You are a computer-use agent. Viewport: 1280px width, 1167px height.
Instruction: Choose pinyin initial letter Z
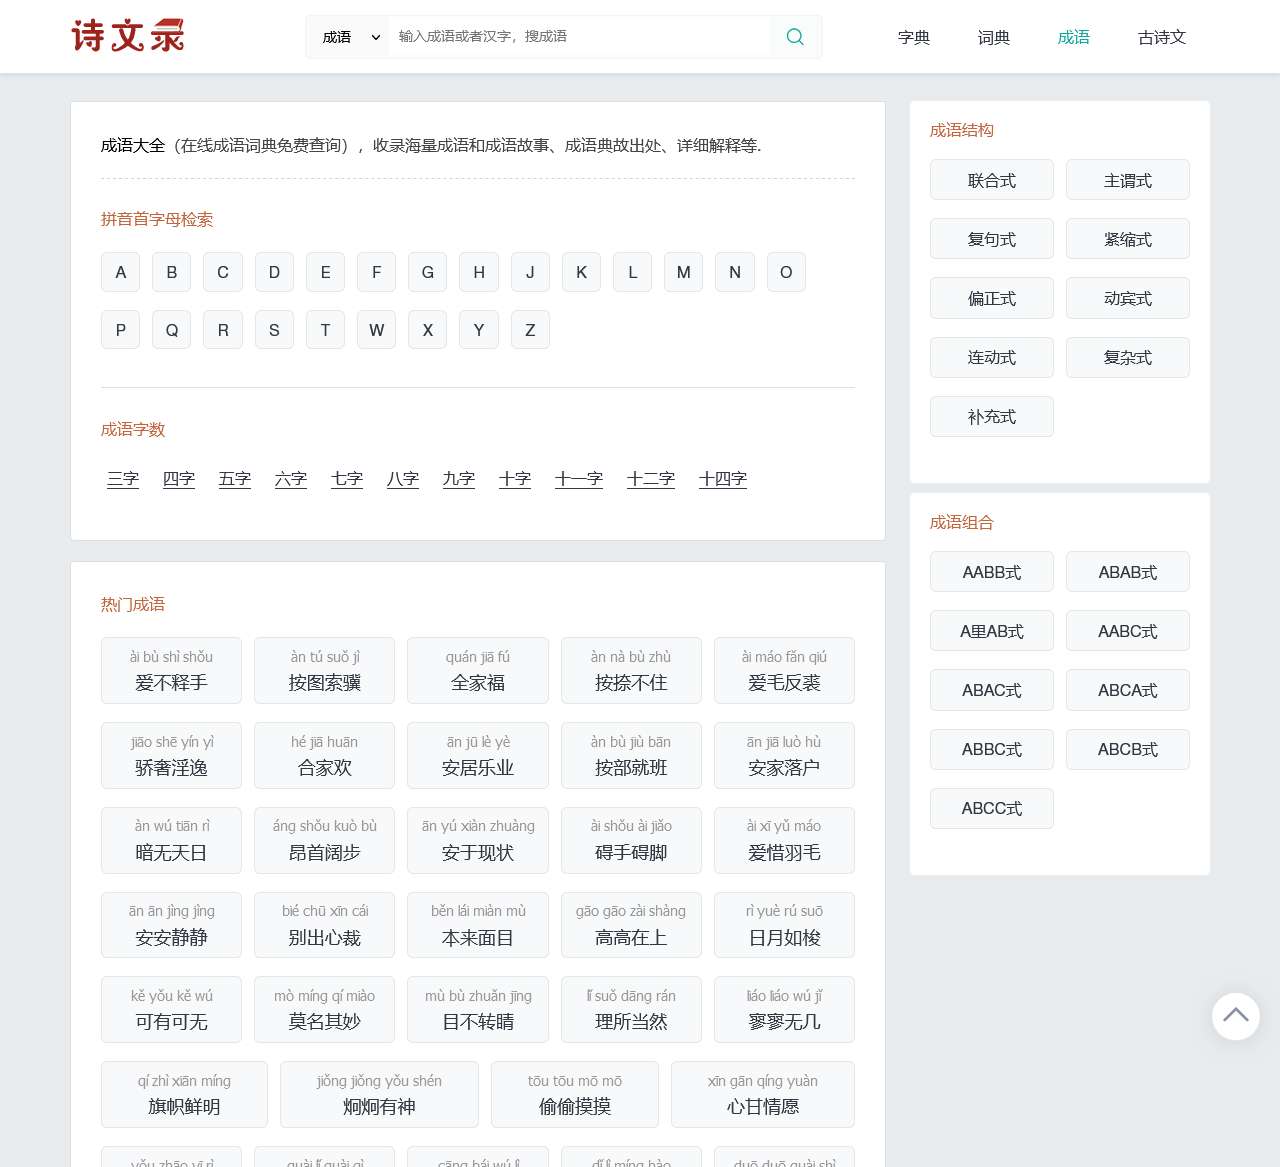click(530, 330)
